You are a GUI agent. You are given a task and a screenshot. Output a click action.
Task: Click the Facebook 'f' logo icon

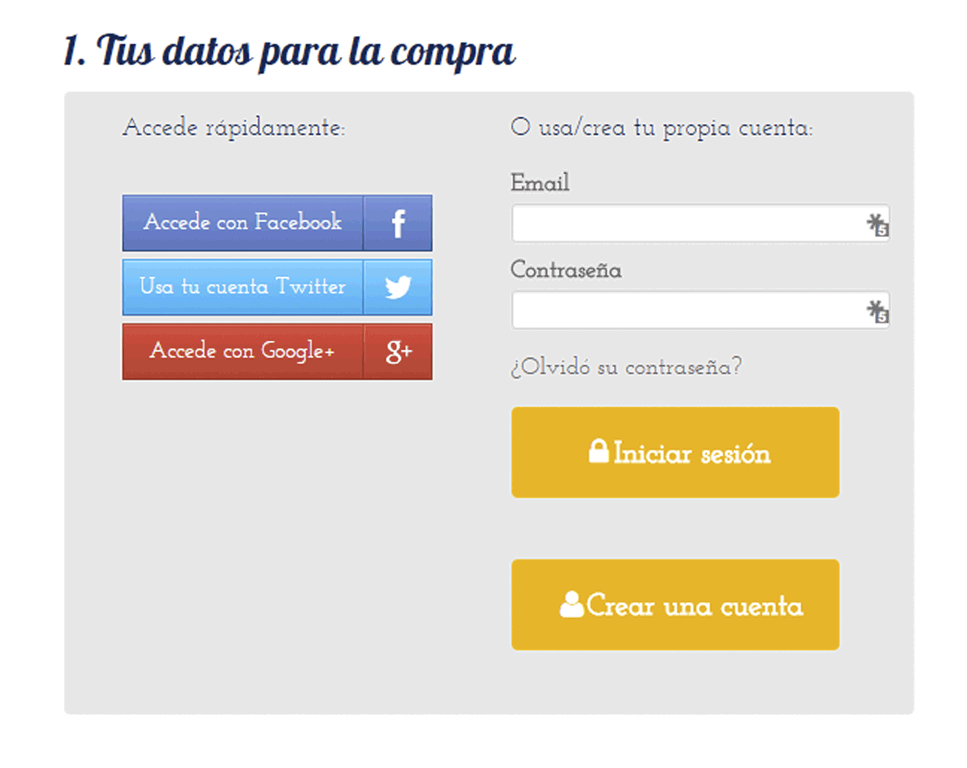pos(398,223)
